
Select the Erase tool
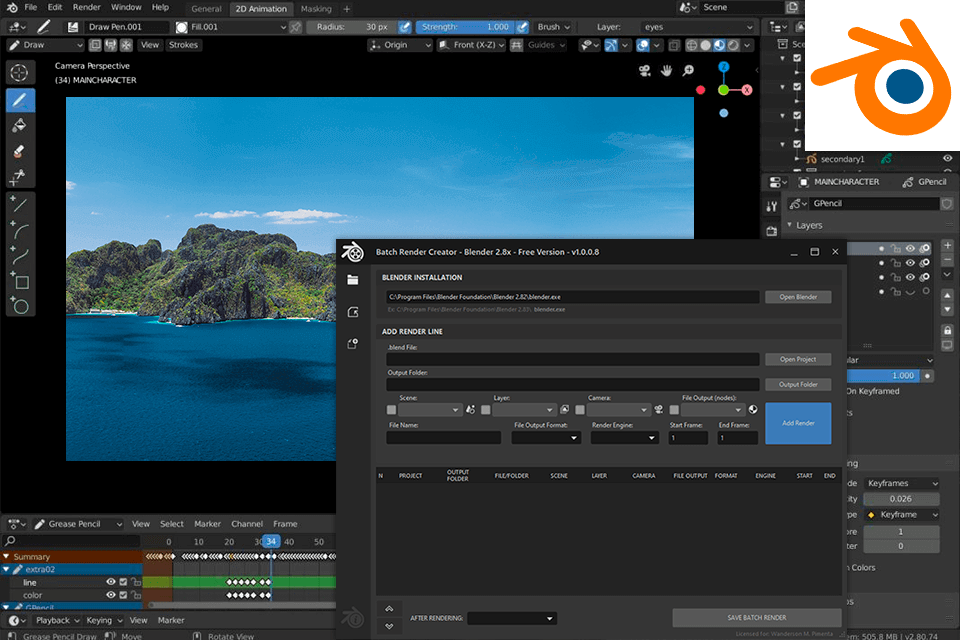(x=20, y=151)
